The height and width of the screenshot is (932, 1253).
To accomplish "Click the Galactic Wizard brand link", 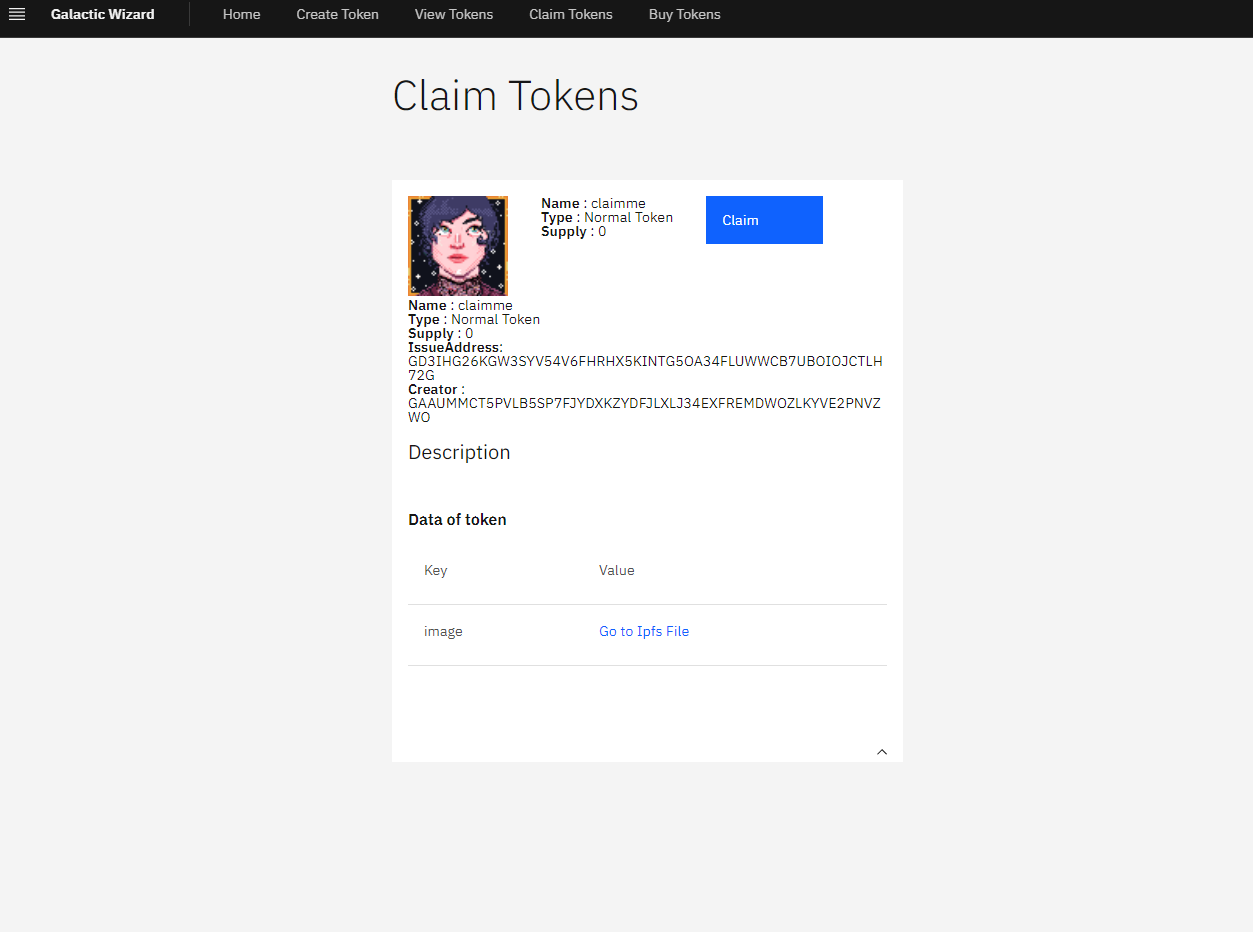I will click(x=103, y=14).
